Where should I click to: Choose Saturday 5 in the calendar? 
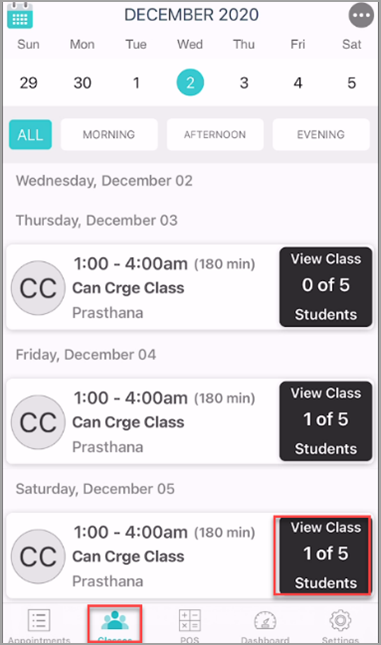point(351,83)
